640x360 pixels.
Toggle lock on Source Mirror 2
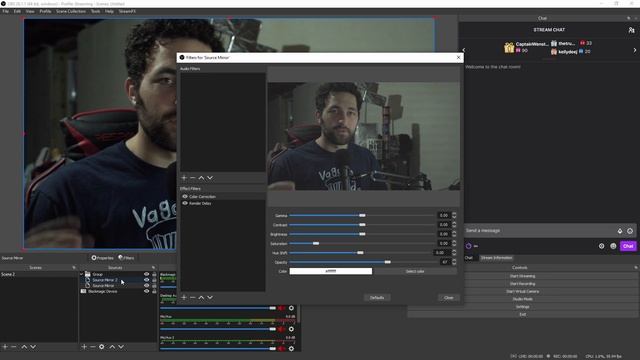tap(154, 280)
